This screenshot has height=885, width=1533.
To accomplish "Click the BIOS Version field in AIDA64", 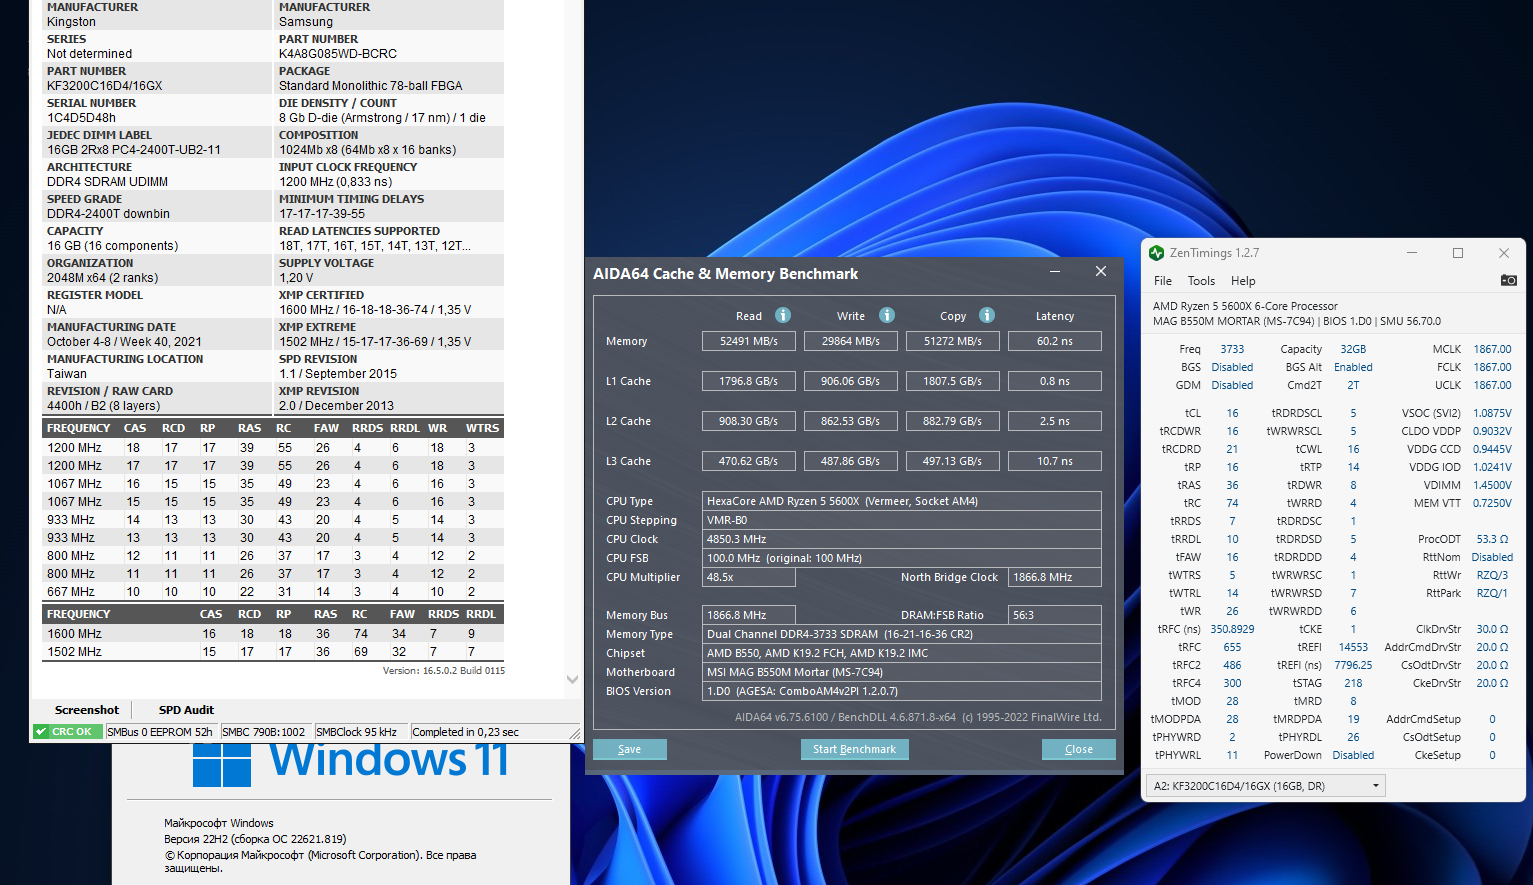I will [x=902, y=691].
